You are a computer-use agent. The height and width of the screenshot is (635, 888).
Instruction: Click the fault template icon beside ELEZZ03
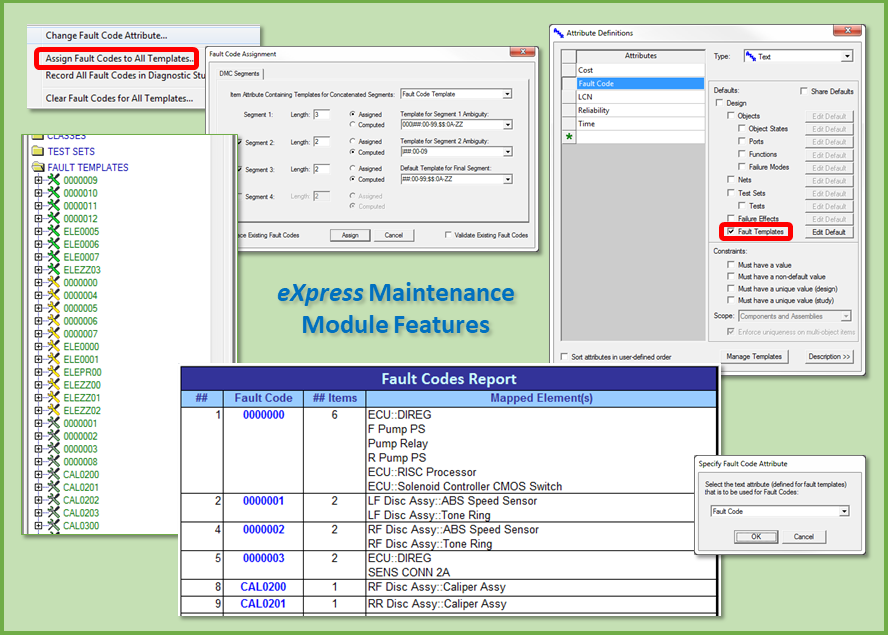point(54,270)
